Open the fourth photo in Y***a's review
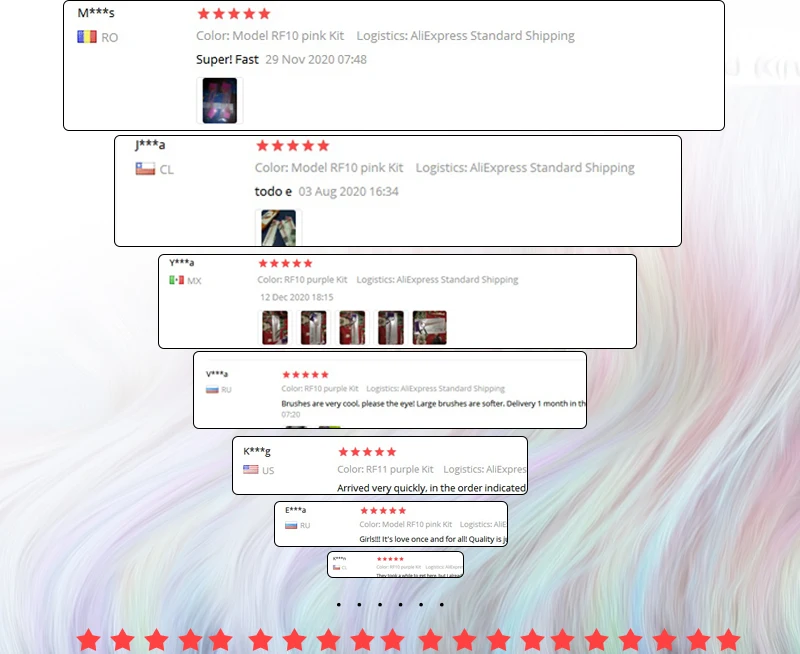The image size is (800, 654). coord(391,328)
